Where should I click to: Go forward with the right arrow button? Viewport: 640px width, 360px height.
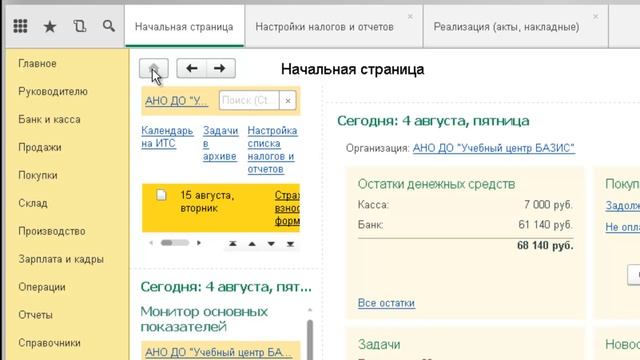220,68
